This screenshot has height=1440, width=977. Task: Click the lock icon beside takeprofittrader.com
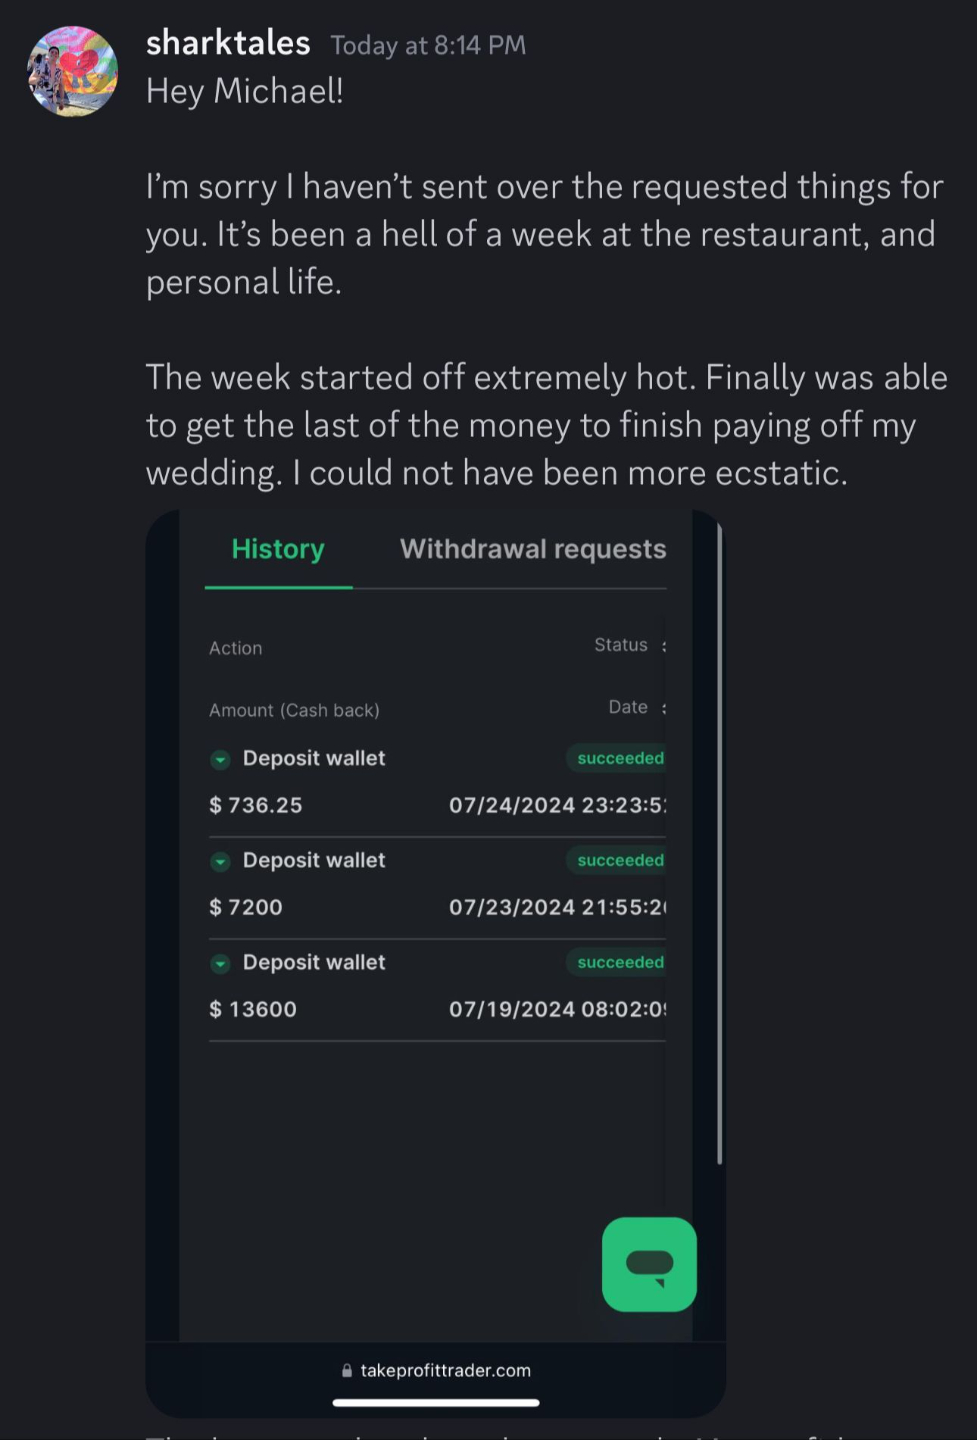click(x=347, y=1371)
